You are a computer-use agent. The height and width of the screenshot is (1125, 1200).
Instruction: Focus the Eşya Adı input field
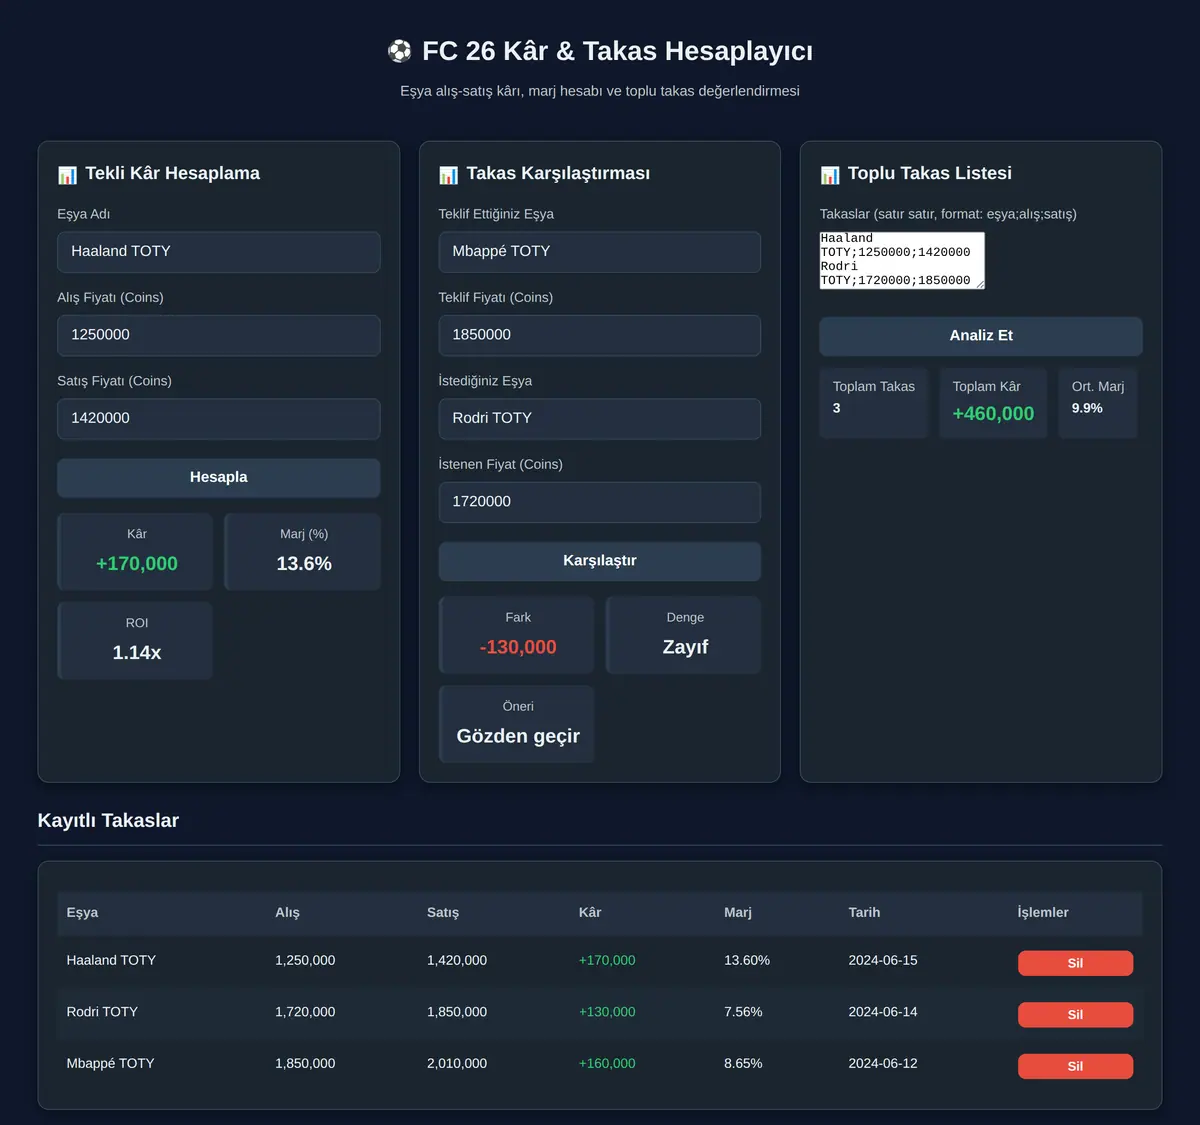click(x=219, y=252)
